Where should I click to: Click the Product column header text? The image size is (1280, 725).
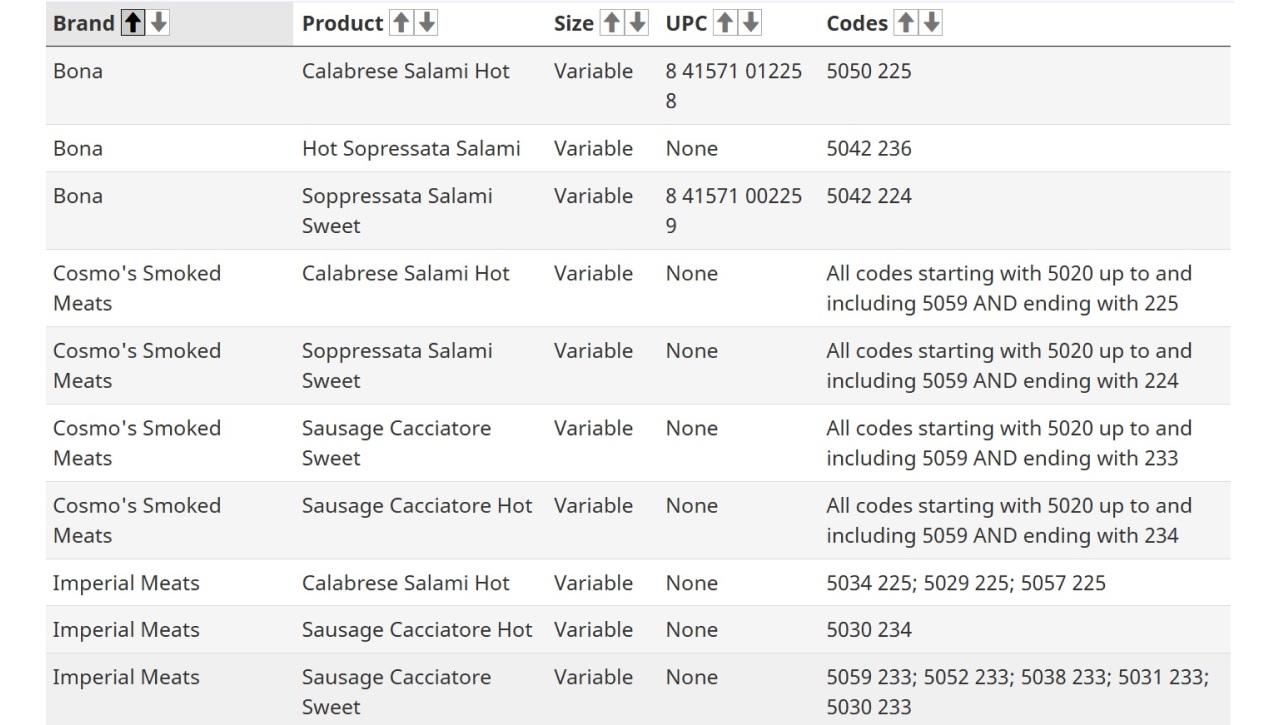[x=342, y=23]
